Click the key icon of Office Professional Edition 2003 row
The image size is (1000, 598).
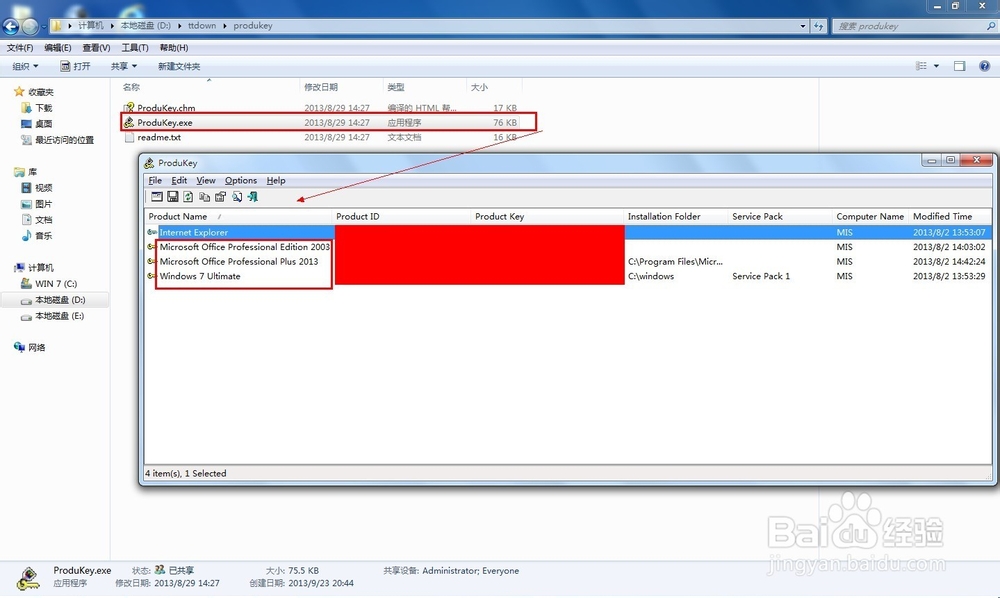[x=152, y=247]
